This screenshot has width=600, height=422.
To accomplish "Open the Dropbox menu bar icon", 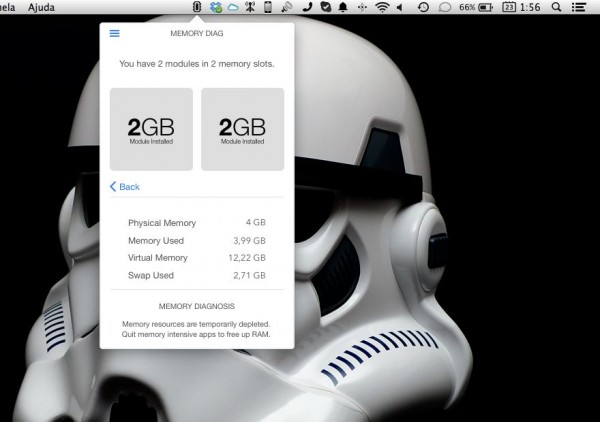I will coord(216,7).
